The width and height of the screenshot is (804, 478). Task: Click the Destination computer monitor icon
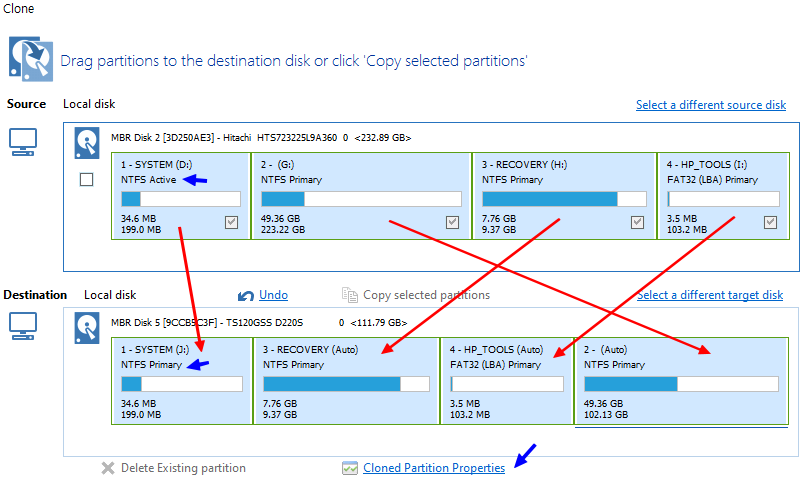click(23, 325)
